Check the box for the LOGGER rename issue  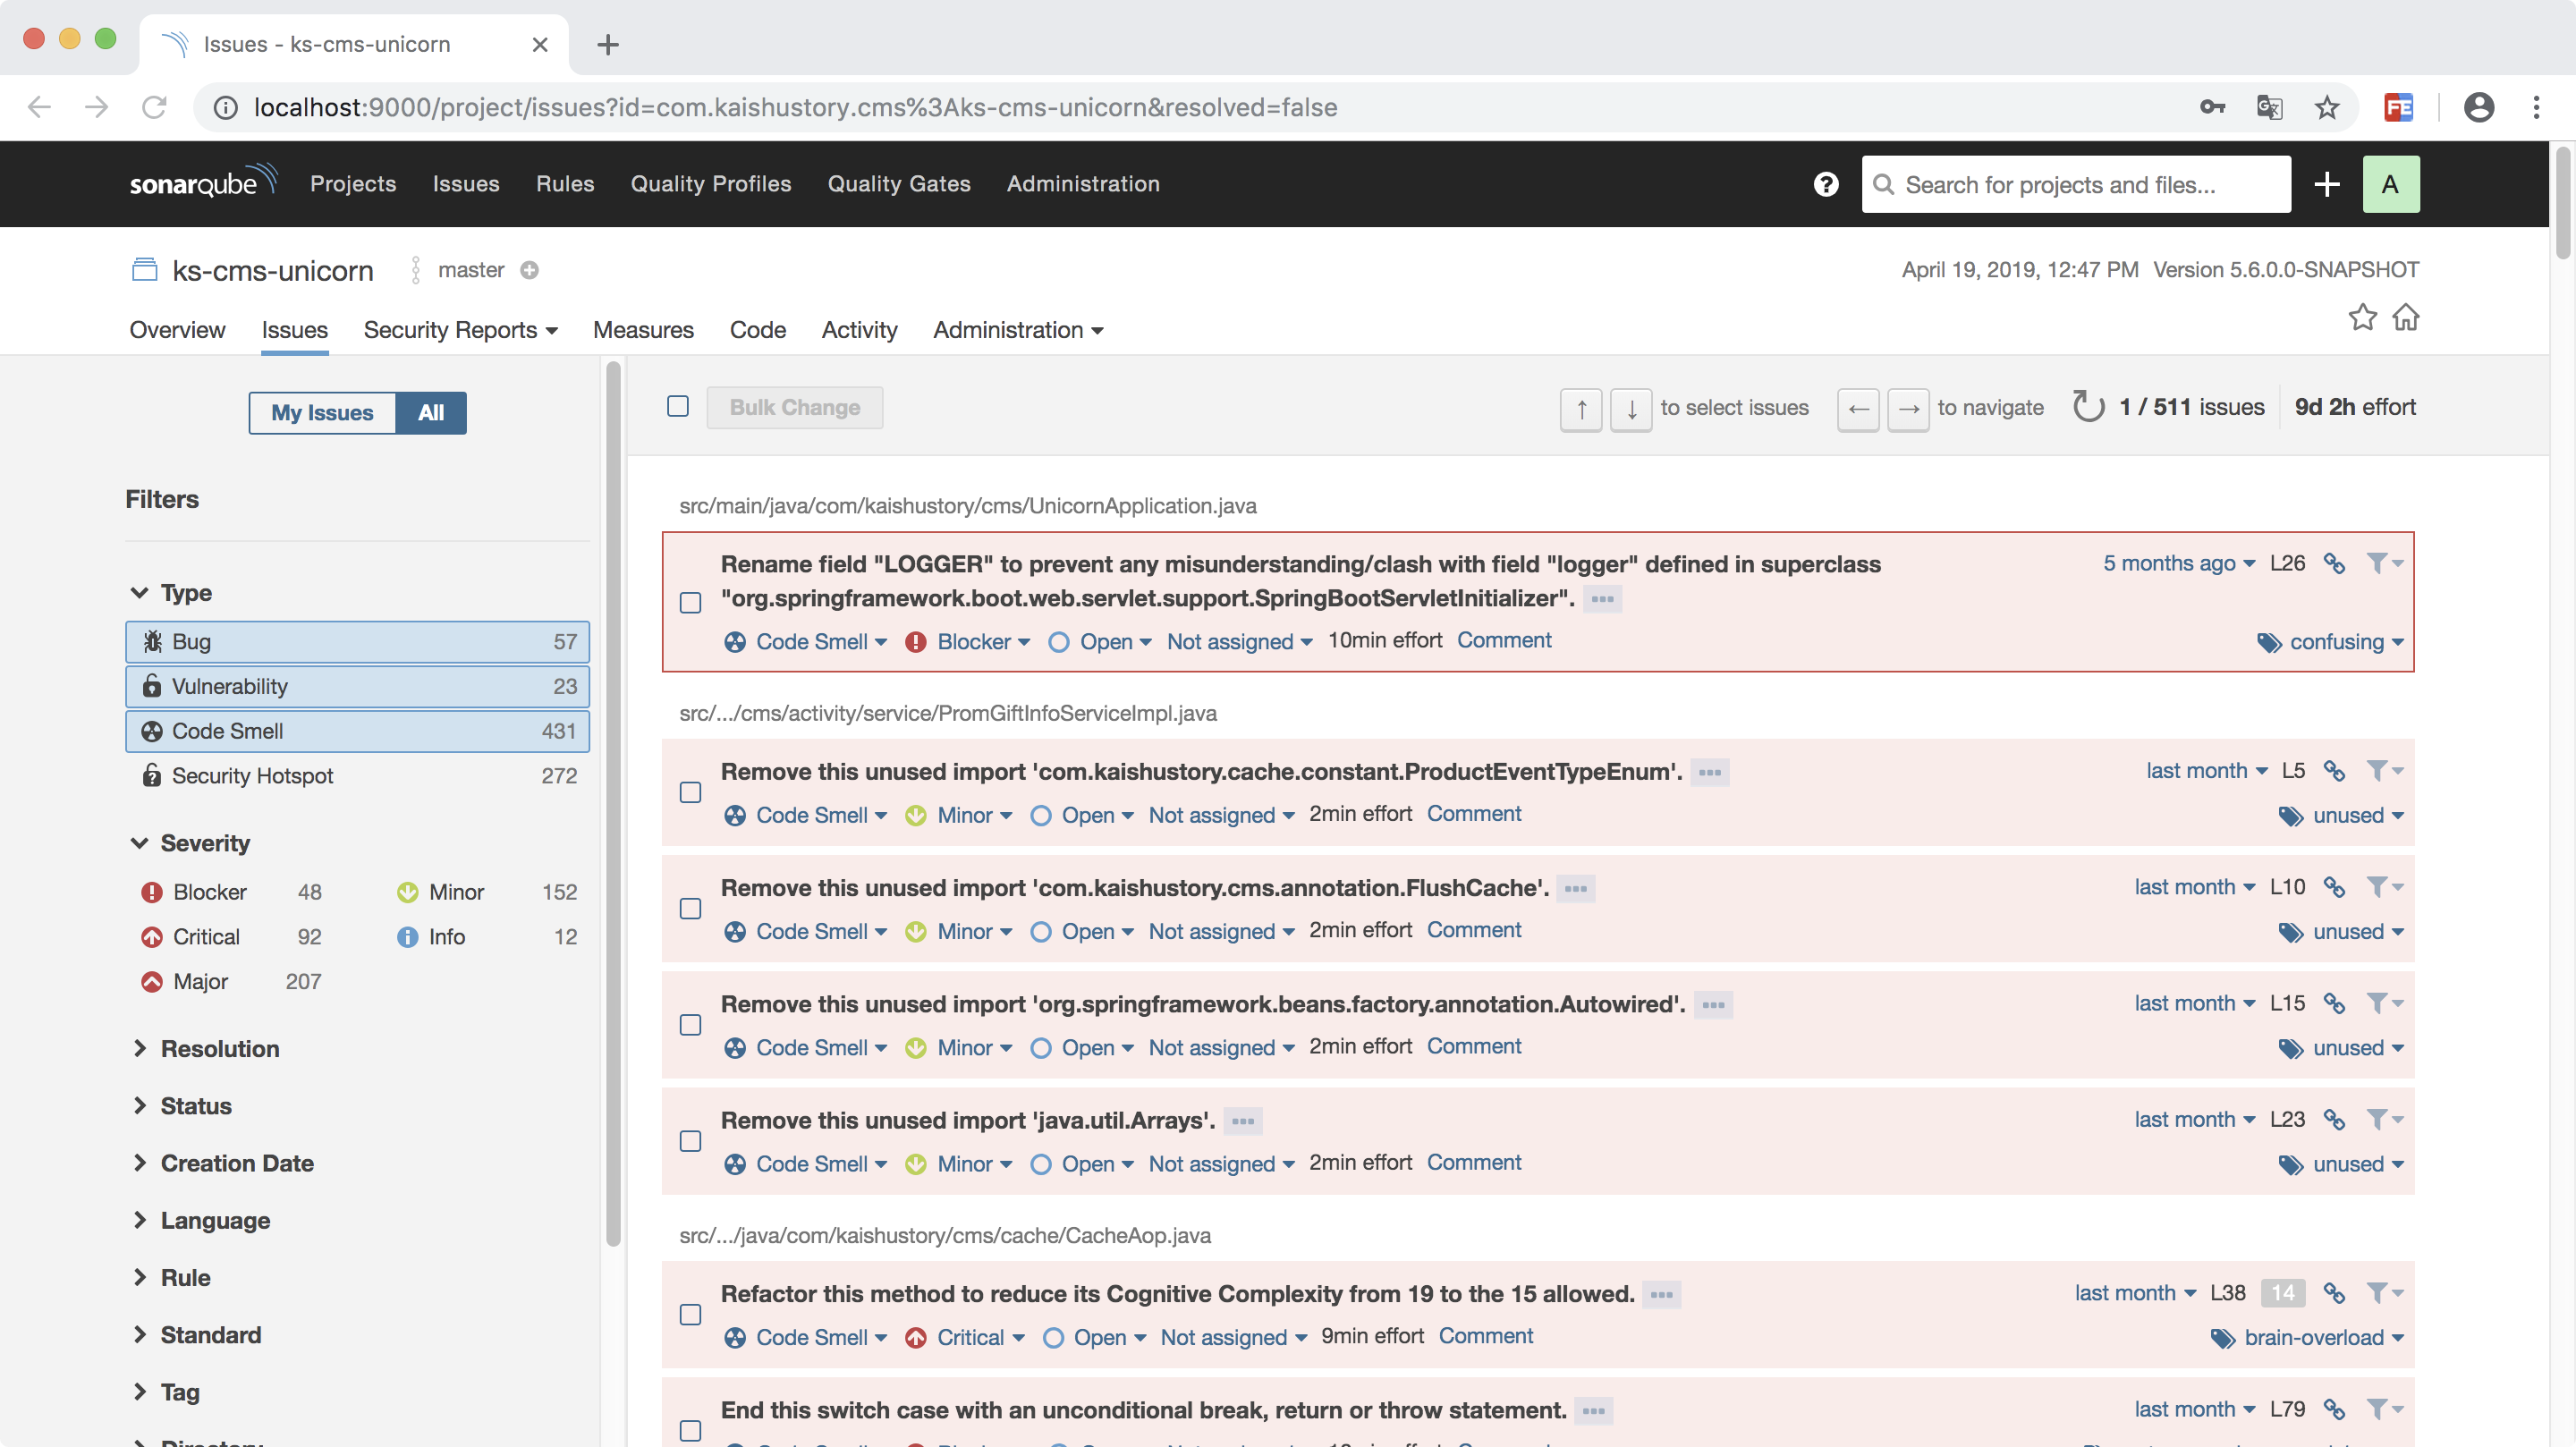click(690, 602)
